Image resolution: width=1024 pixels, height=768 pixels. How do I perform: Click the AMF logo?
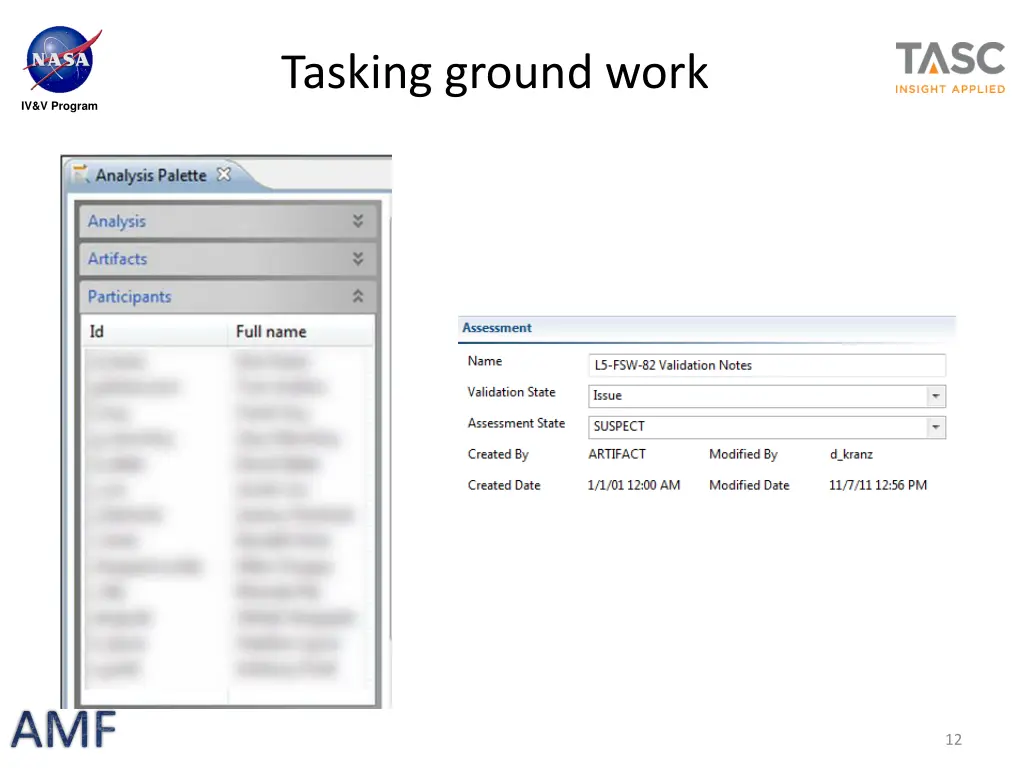[64, 729]
